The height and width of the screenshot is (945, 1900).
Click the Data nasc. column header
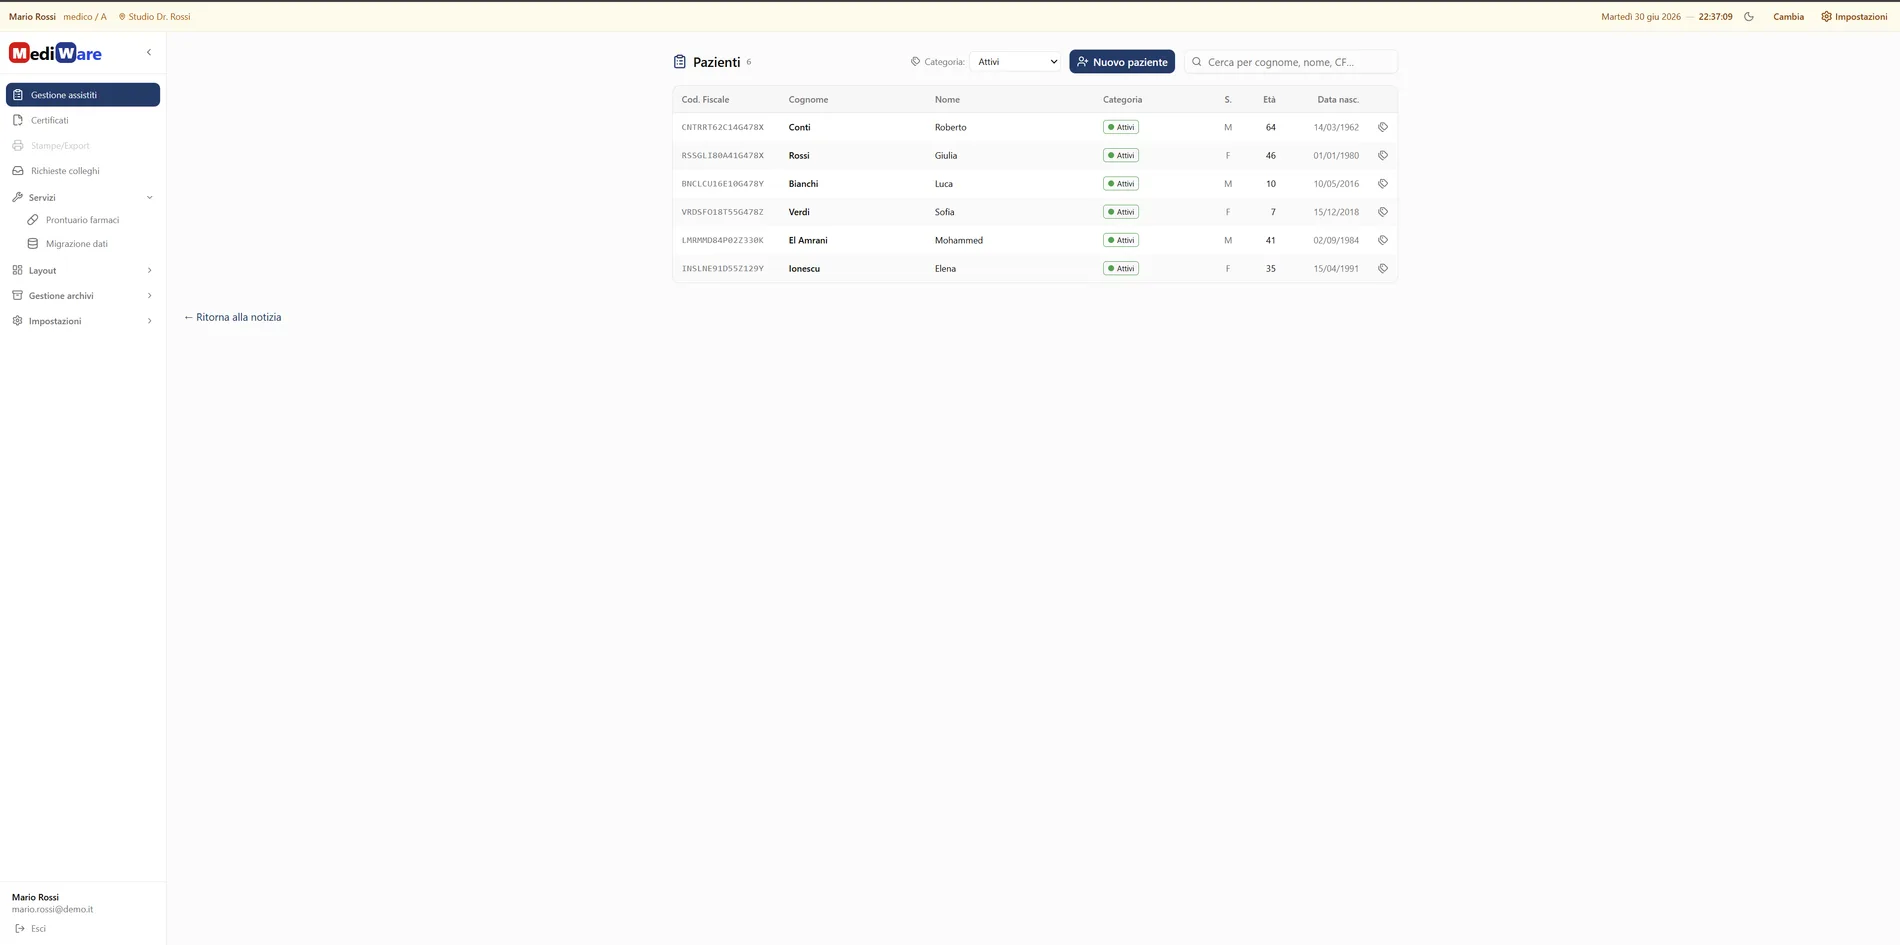(x=1338, y=100)
